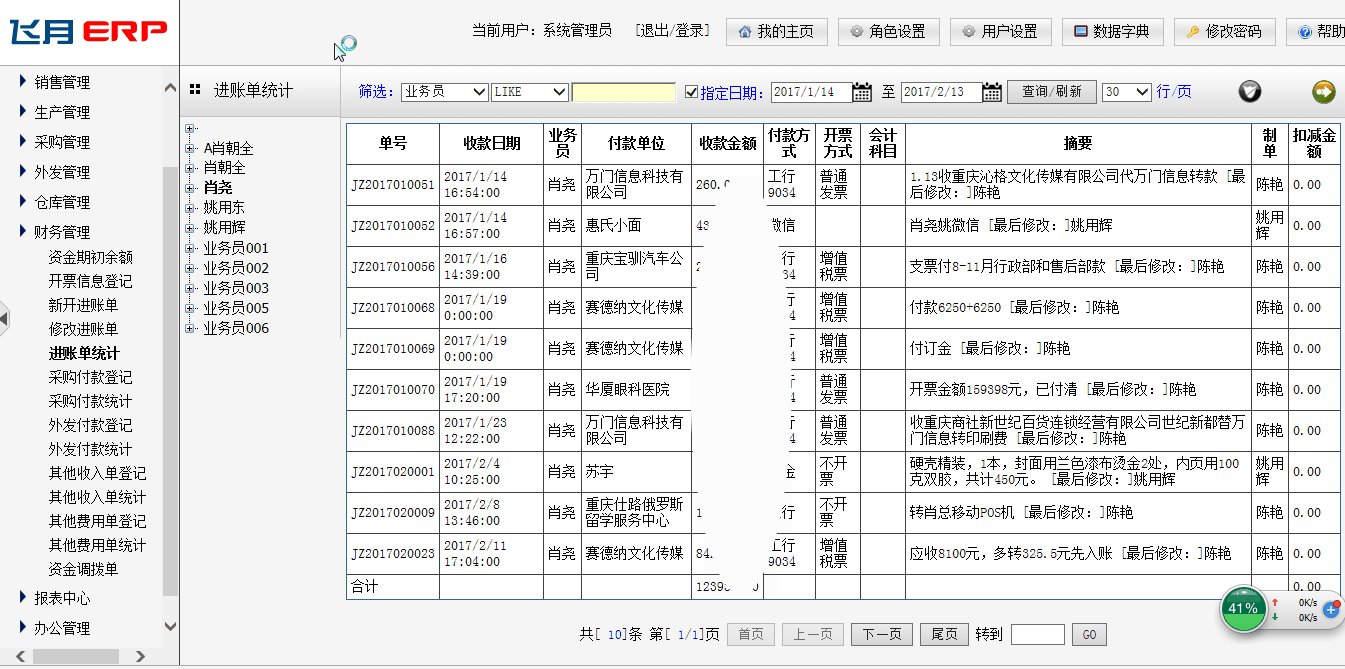Open the 业务员 filter field dropdown
Screen dimensions: 1345x669
click(444, 92)
